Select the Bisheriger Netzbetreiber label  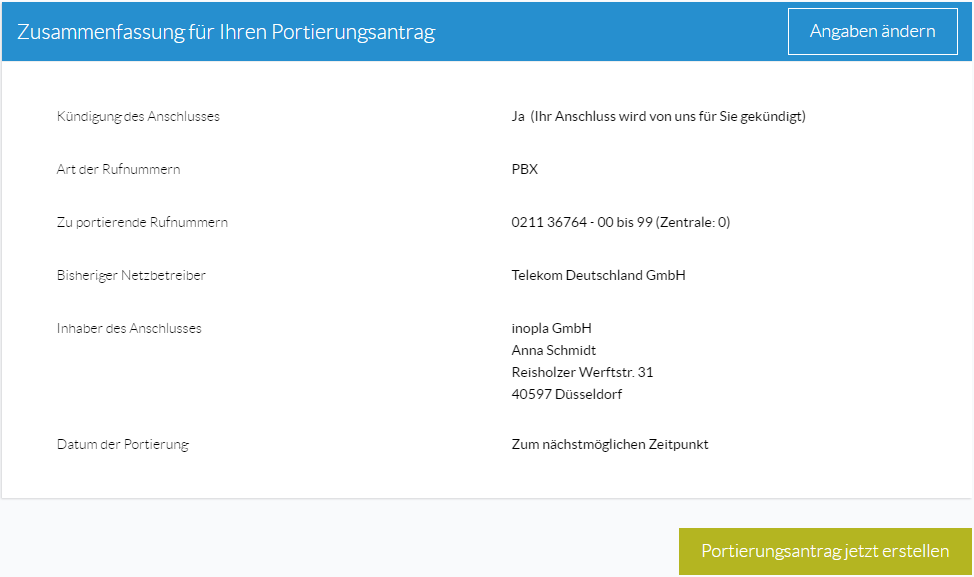[x=131, y=275]
